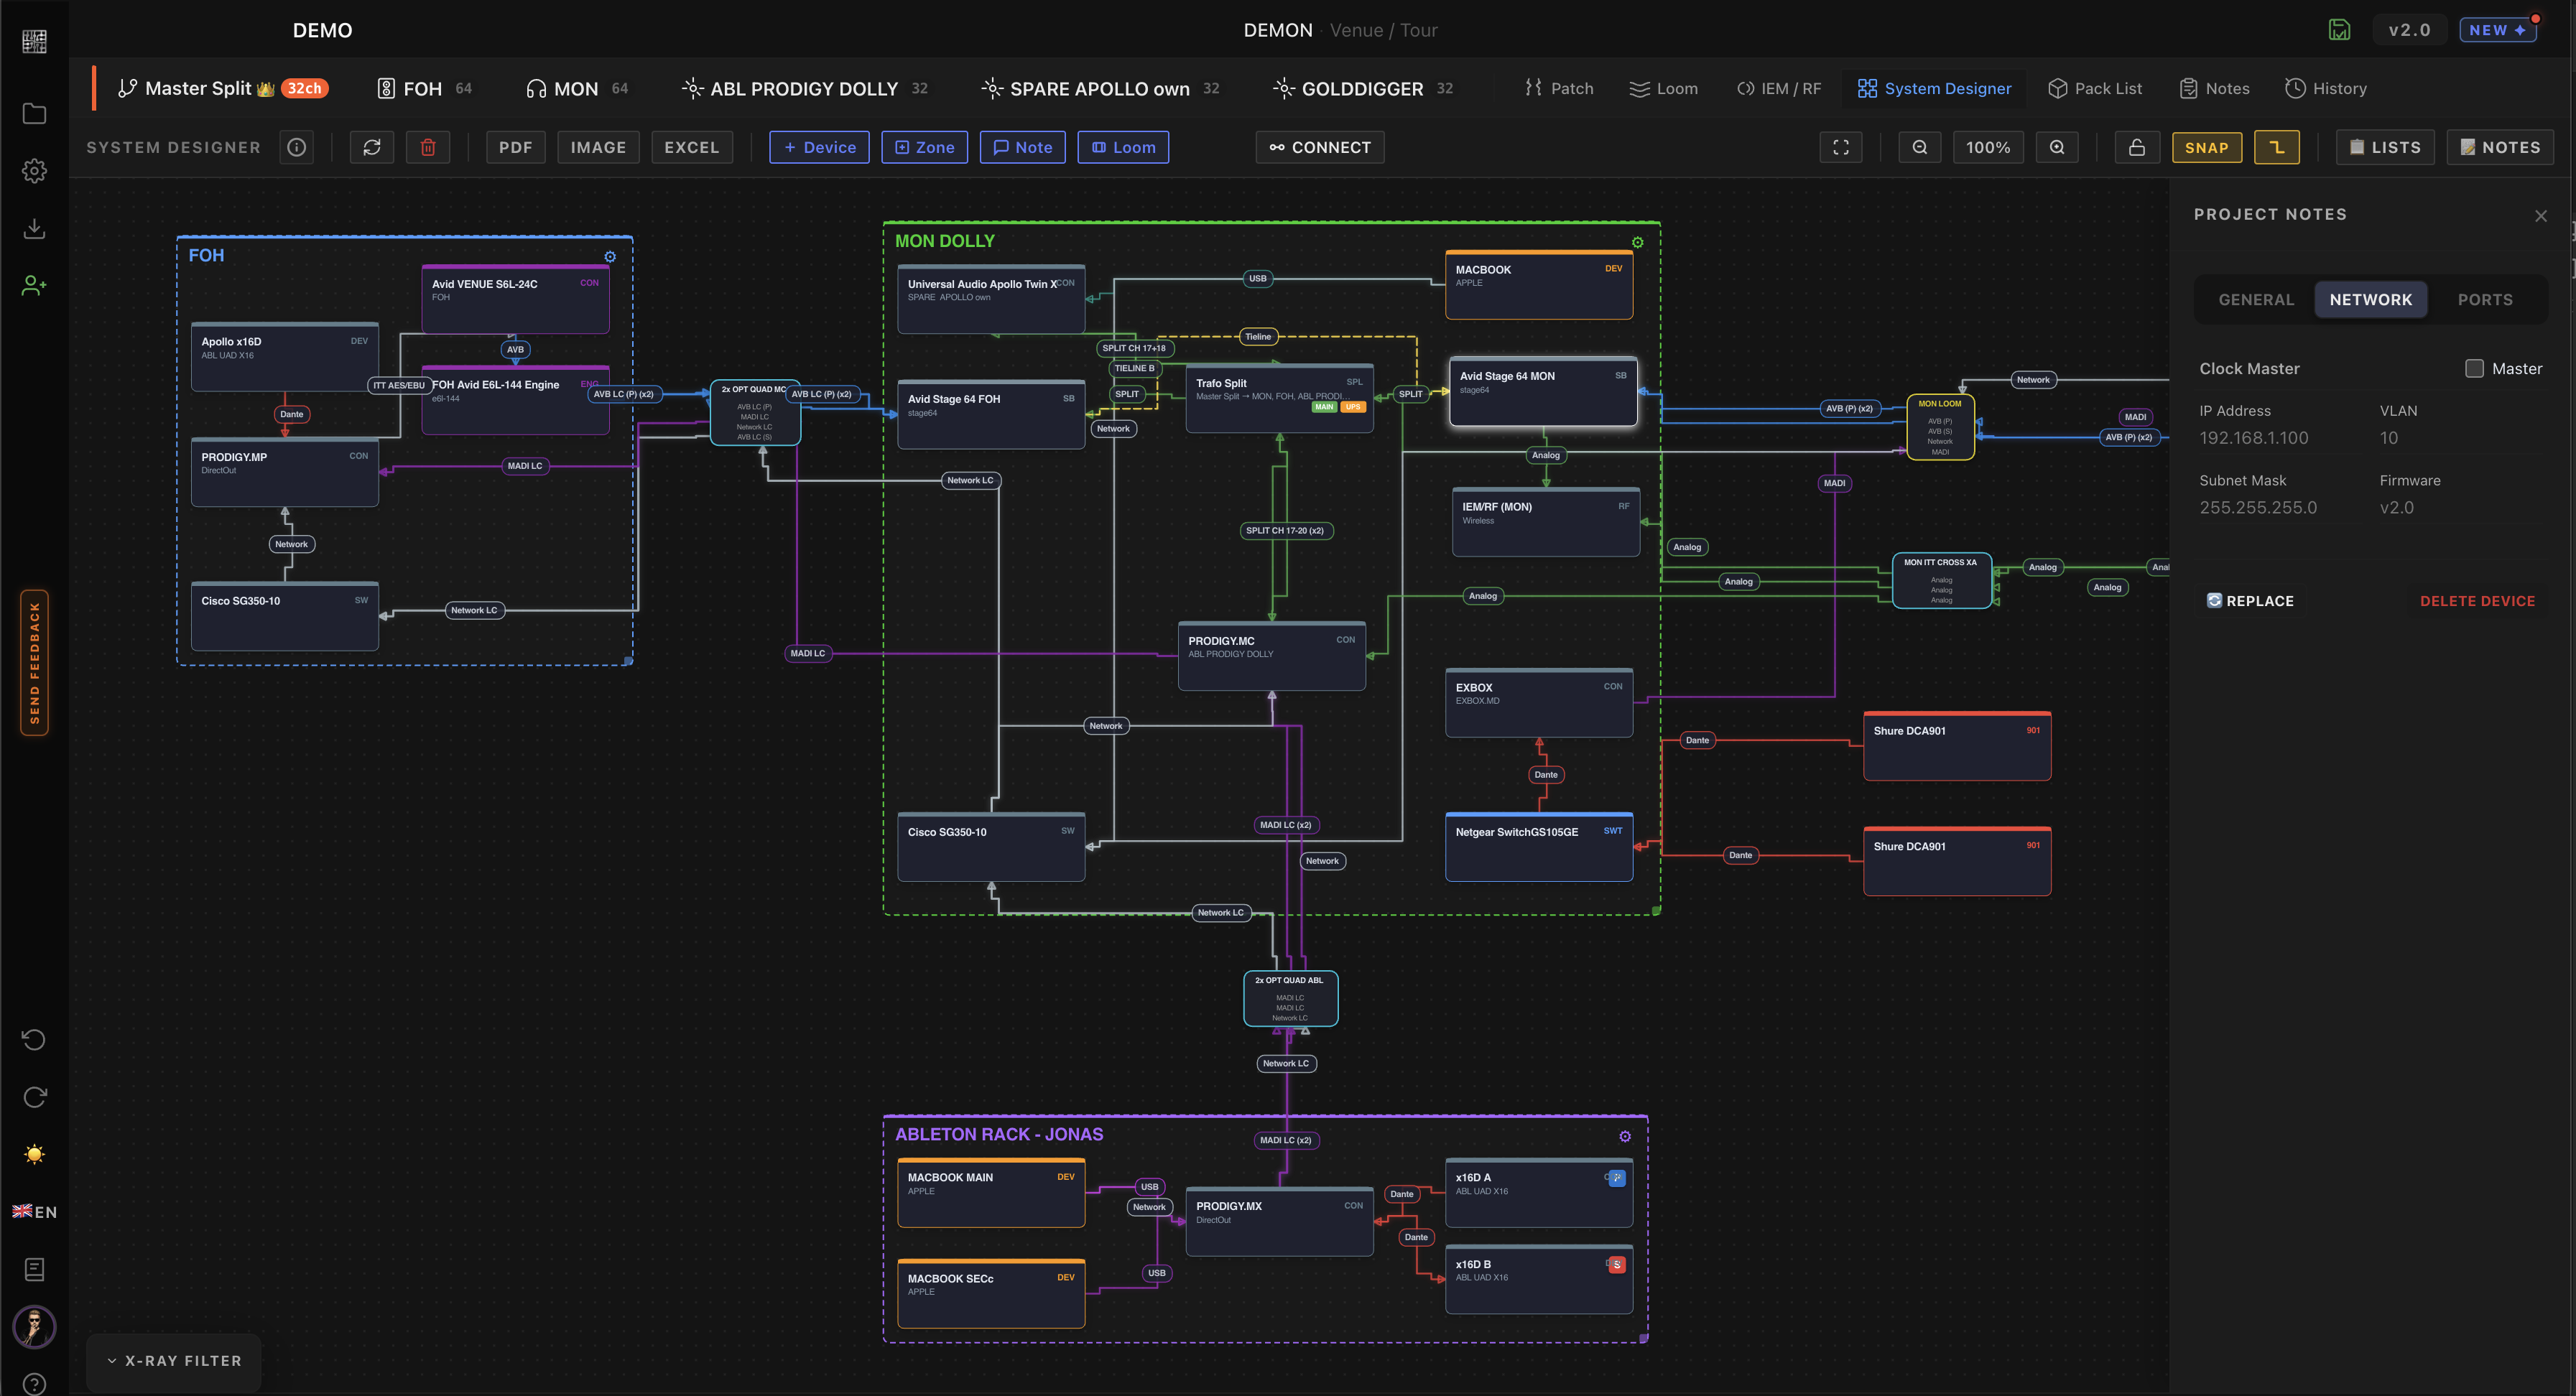
Task: Open the 100% zoom level control
Action: [1988, 147]
